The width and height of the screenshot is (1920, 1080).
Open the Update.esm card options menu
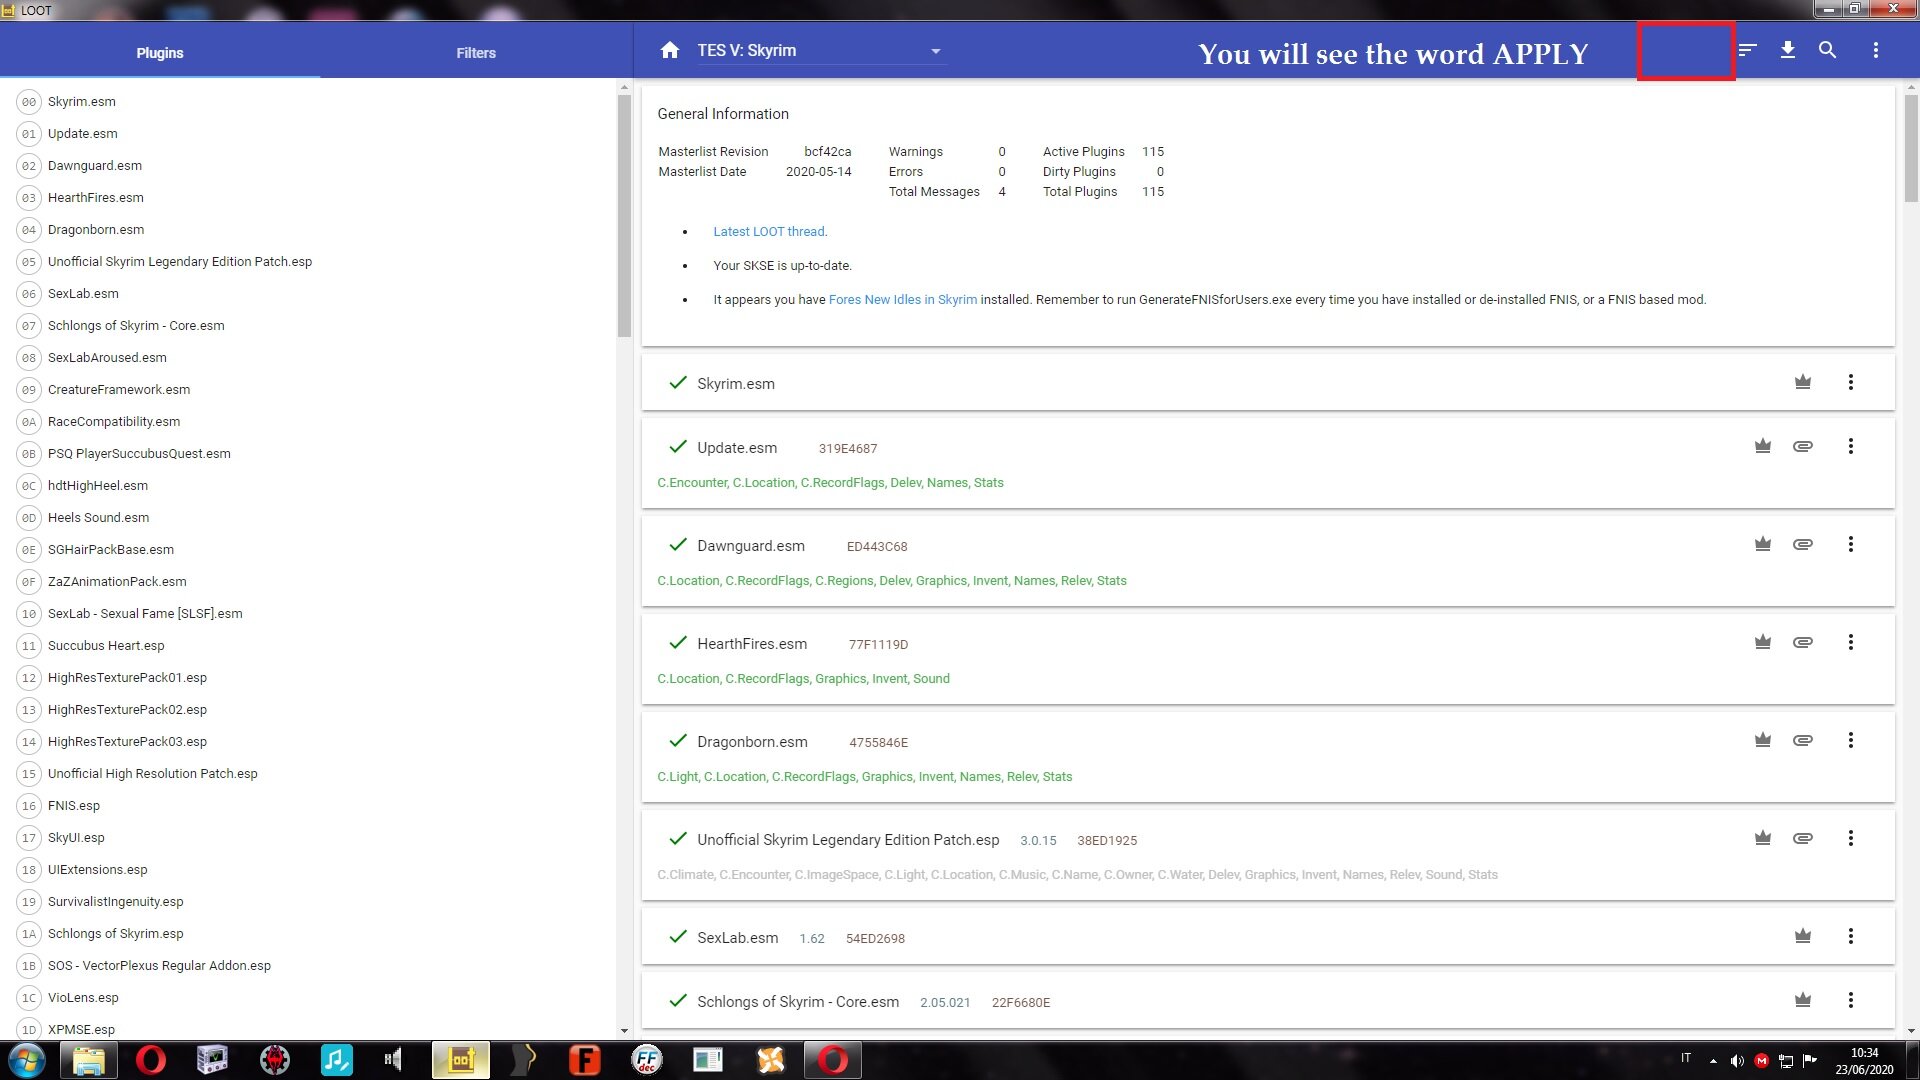pos(1851,446)
